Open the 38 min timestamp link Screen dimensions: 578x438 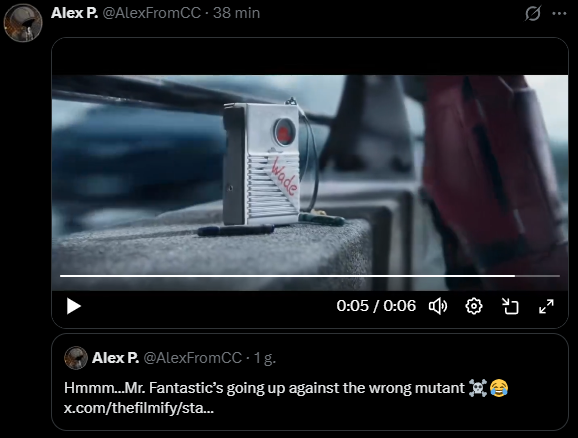tap(237, 13)
